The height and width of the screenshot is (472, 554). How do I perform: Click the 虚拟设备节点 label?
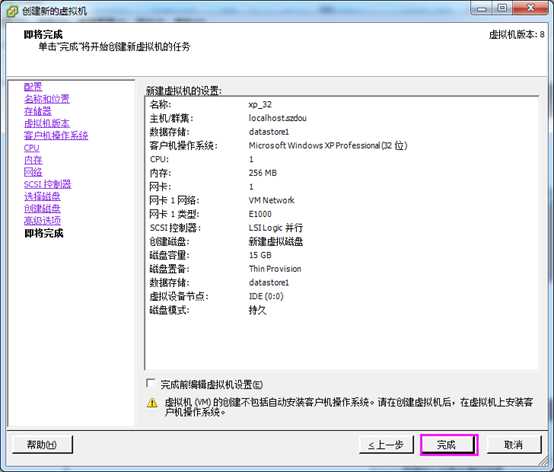pos(179,296)
